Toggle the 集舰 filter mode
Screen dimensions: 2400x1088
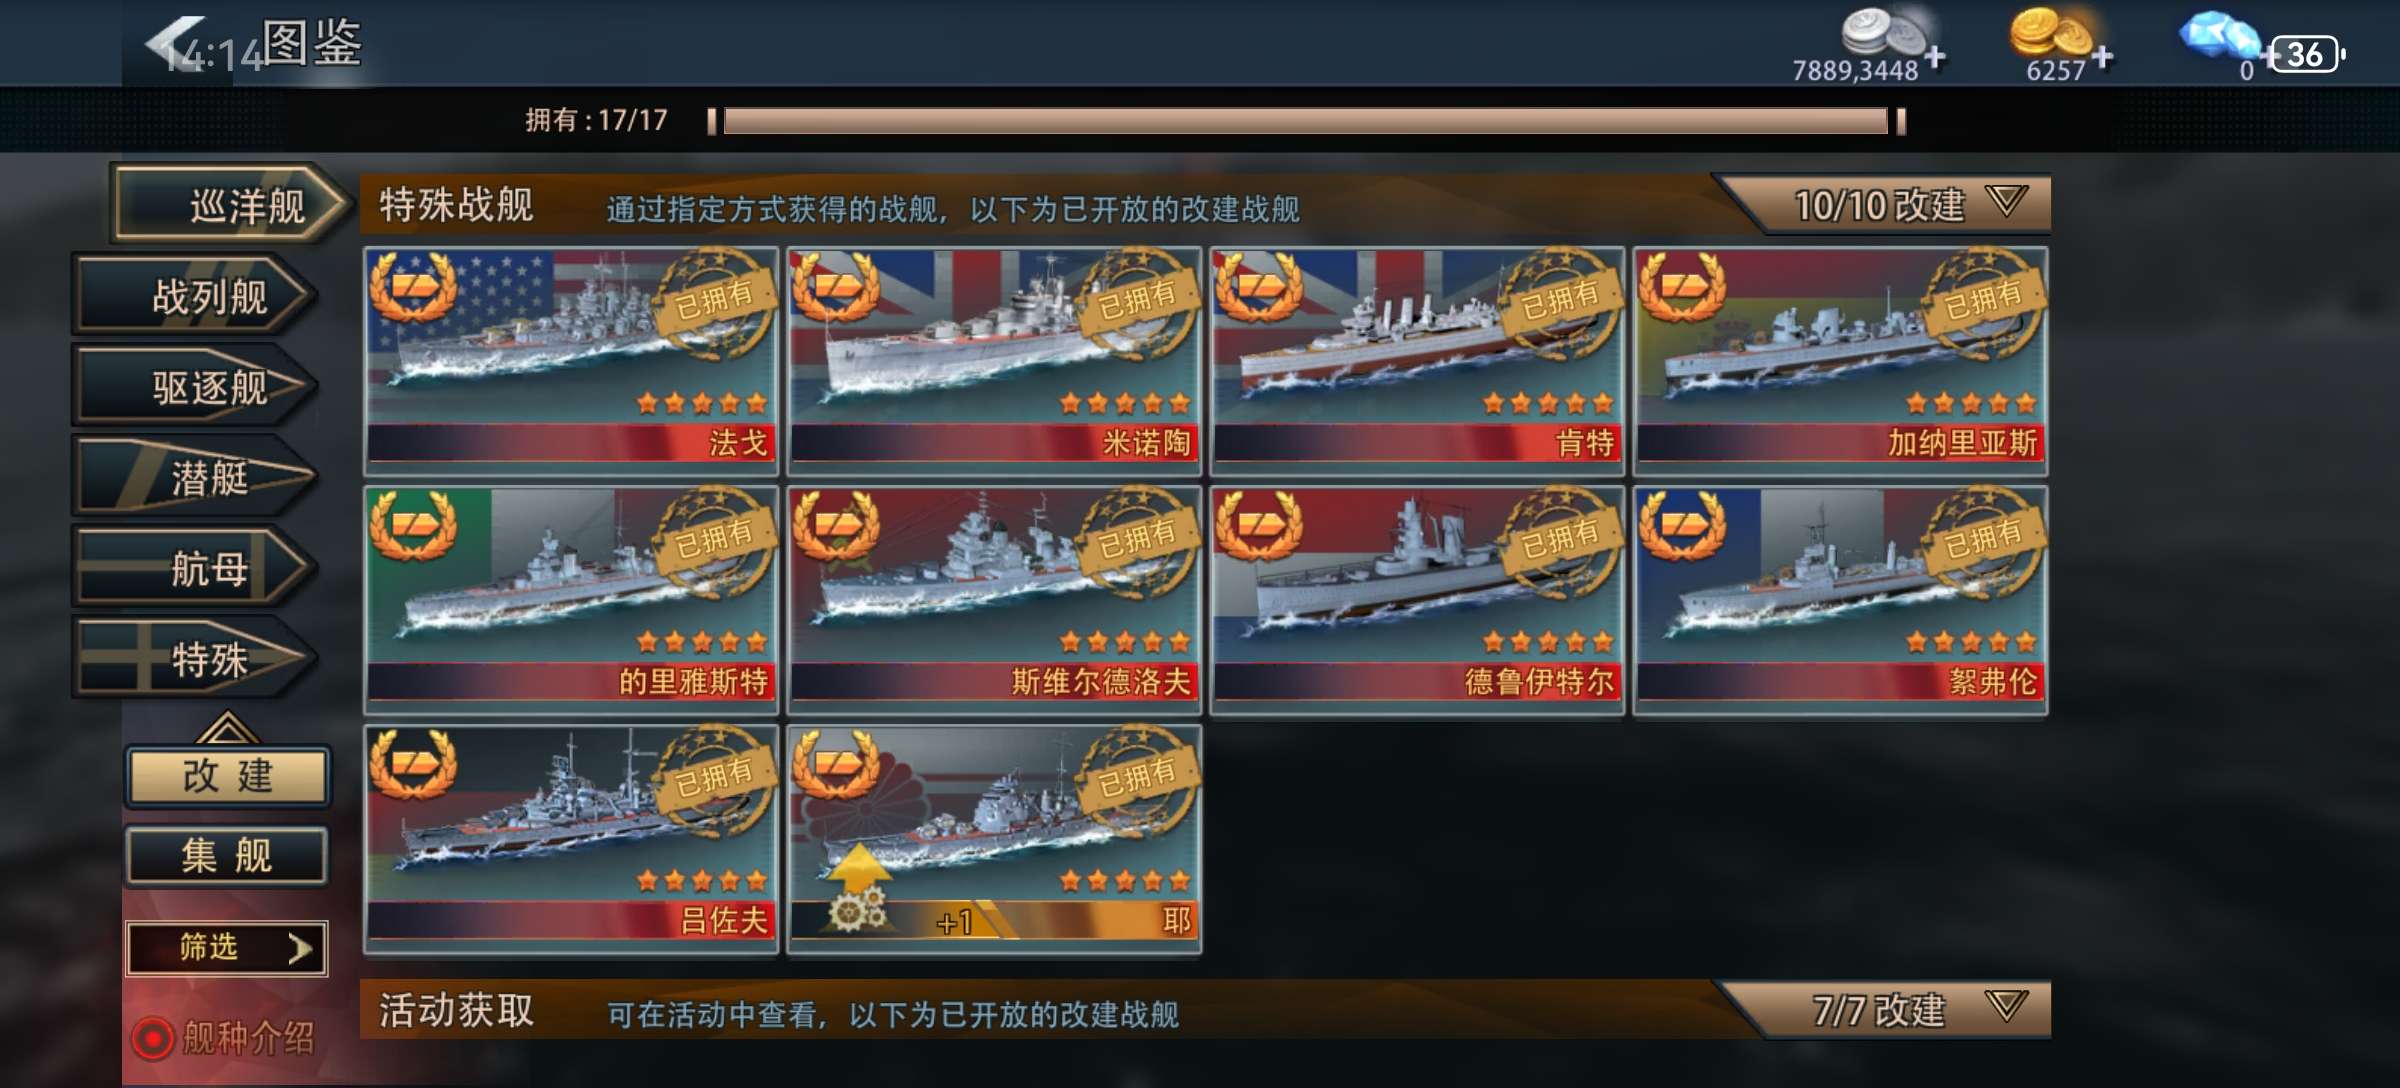(228, 856)
